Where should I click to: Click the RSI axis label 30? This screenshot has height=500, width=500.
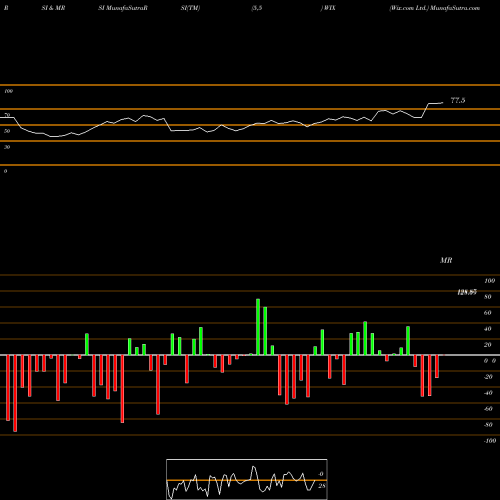[x=7, y=147]
